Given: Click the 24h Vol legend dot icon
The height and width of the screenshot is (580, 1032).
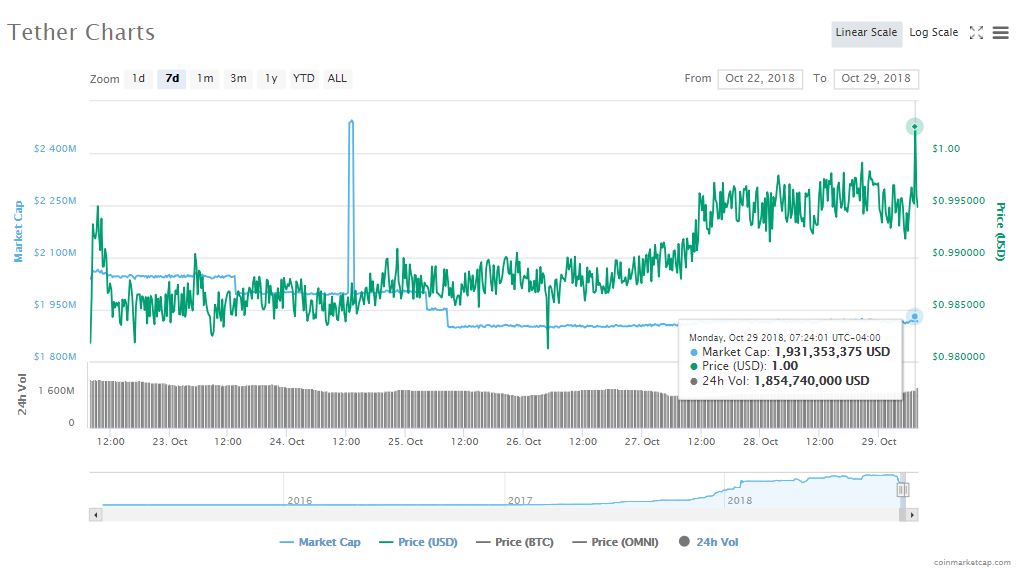Looking at the screenshot, I should (685, 542).
